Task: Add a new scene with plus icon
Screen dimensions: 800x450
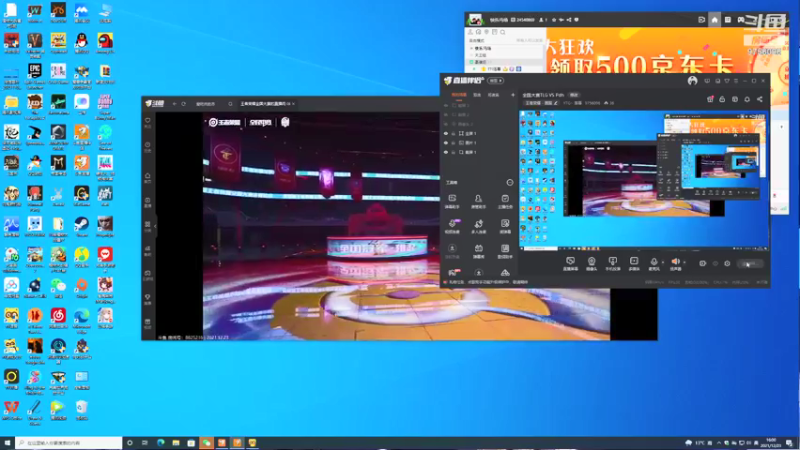Action: click(513, 95)
